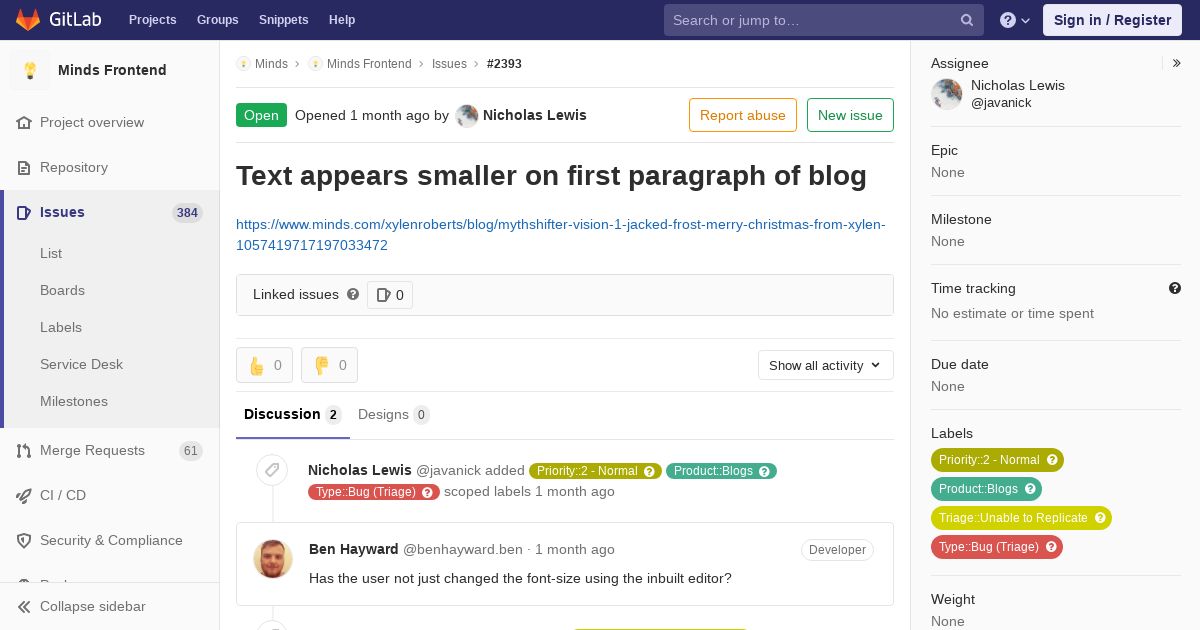This screenshot has width=1200, height=630.
Task: Open the help question-mark menu
Action: pos(1015,20)
